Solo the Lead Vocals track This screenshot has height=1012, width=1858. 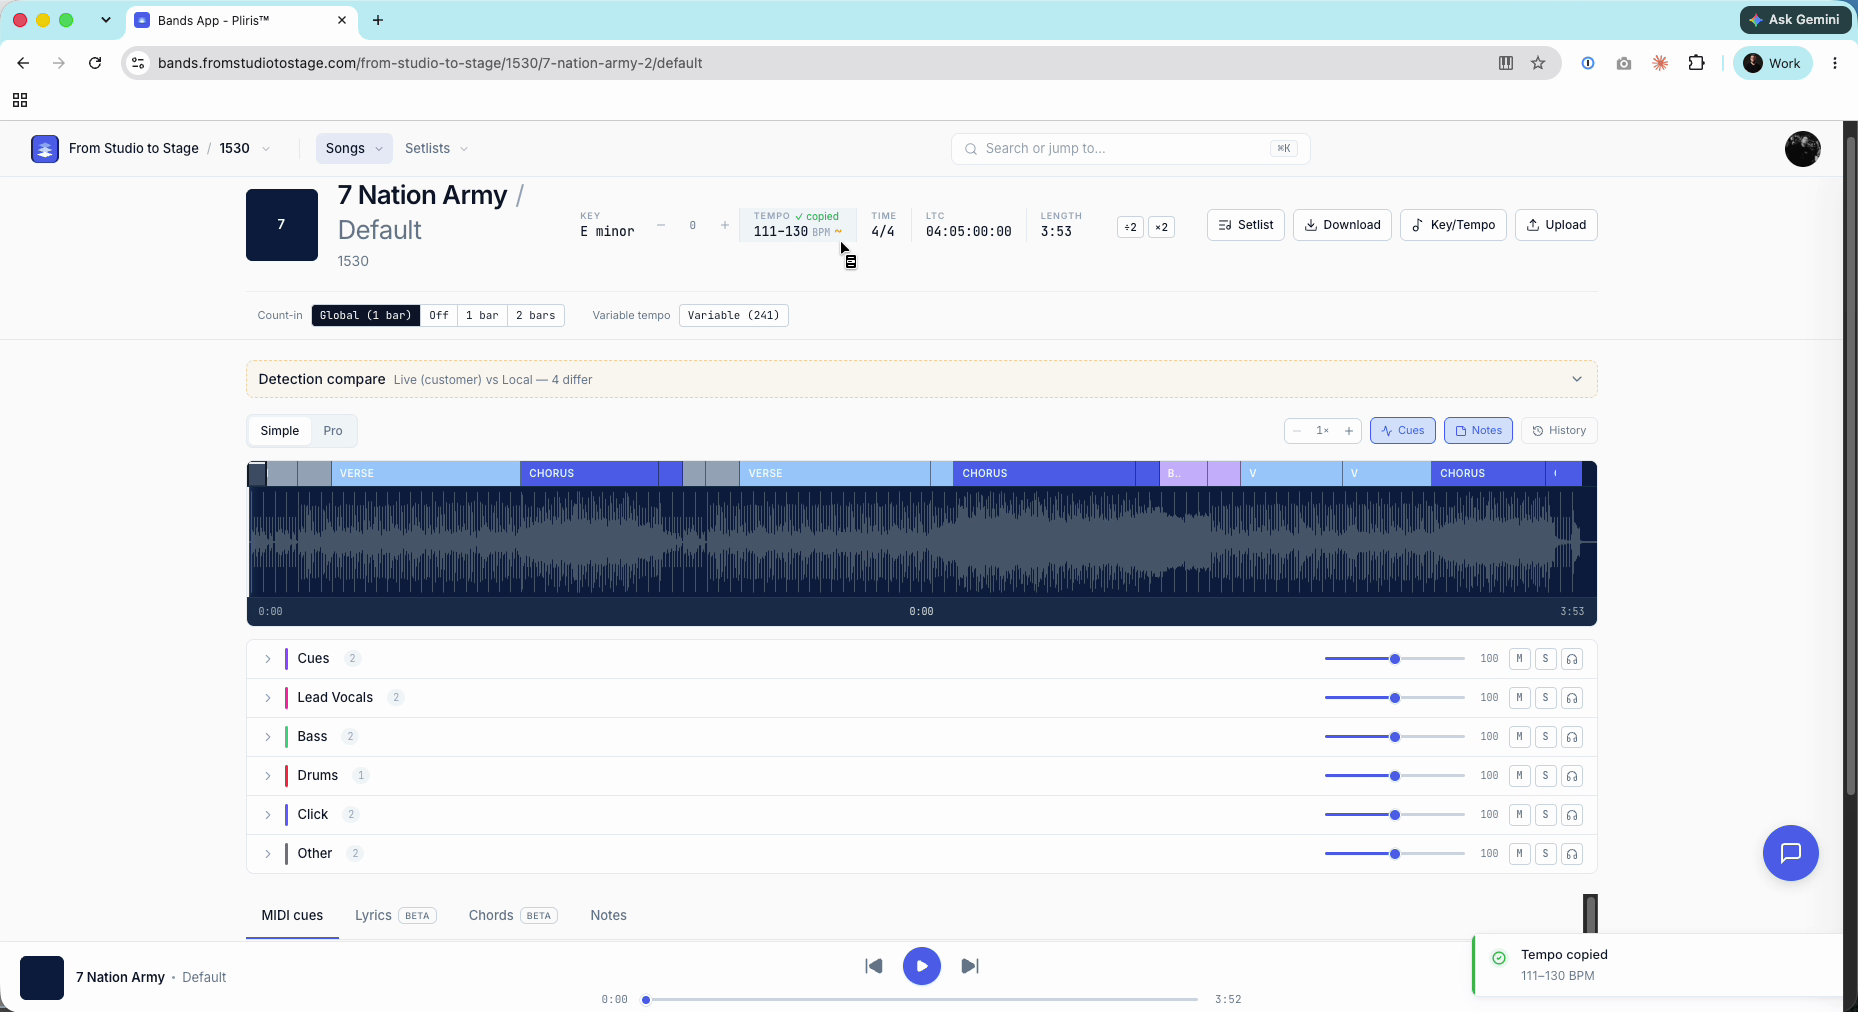[1545, 698]
